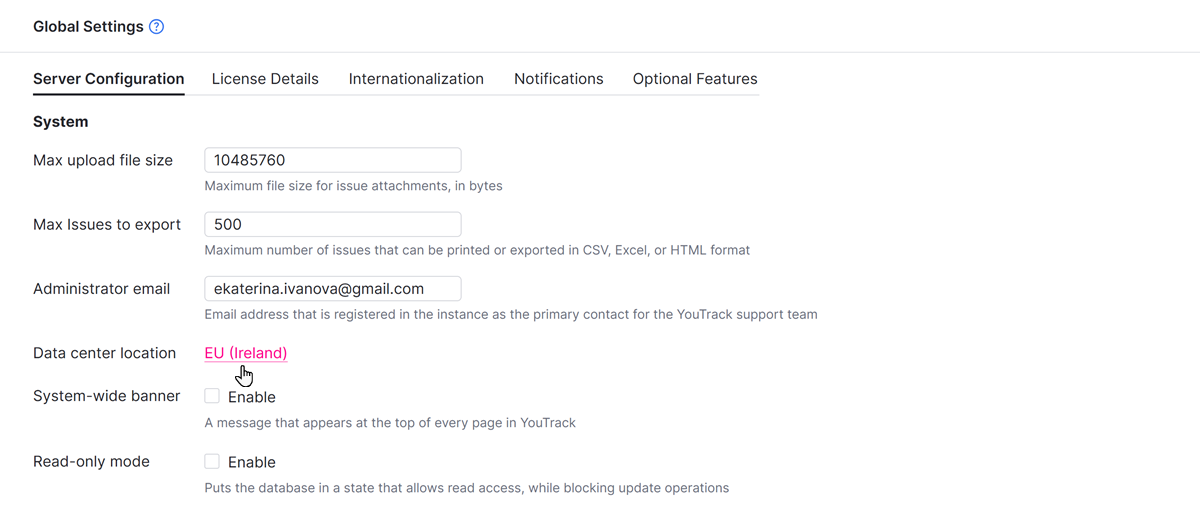
Task: Tick the Read-only mode checkbox
Action: click(212, 461)
